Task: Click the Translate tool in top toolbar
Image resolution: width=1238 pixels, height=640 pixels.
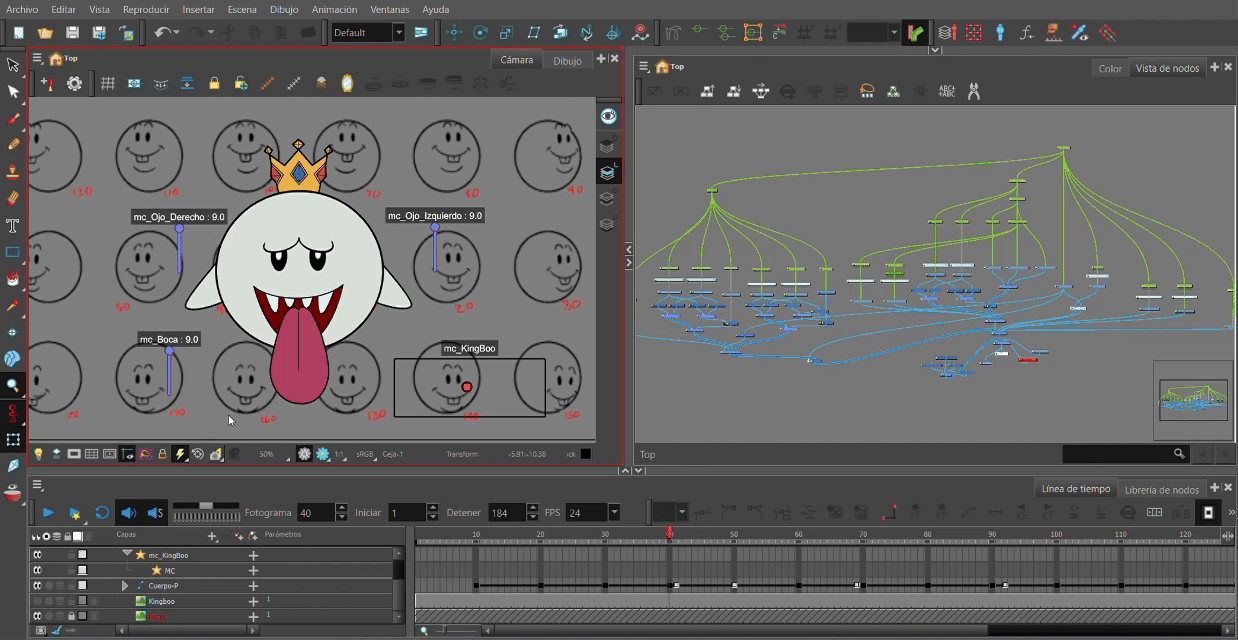Action: 454,33
